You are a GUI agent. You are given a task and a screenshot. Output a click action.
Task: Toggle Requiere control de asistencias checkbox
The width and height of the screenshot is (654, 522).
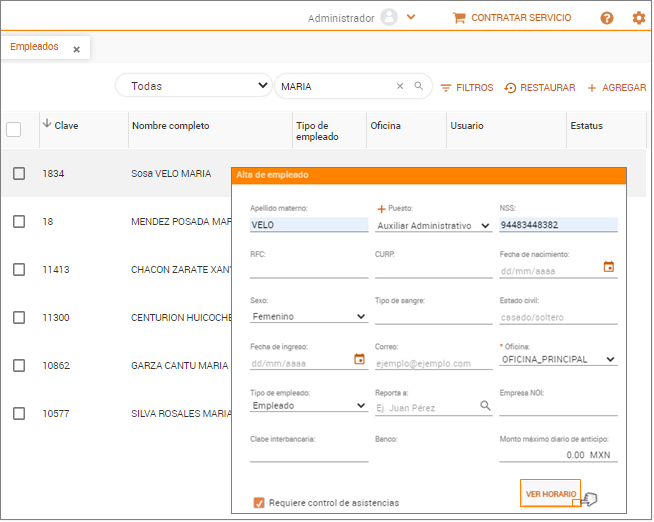259,503
